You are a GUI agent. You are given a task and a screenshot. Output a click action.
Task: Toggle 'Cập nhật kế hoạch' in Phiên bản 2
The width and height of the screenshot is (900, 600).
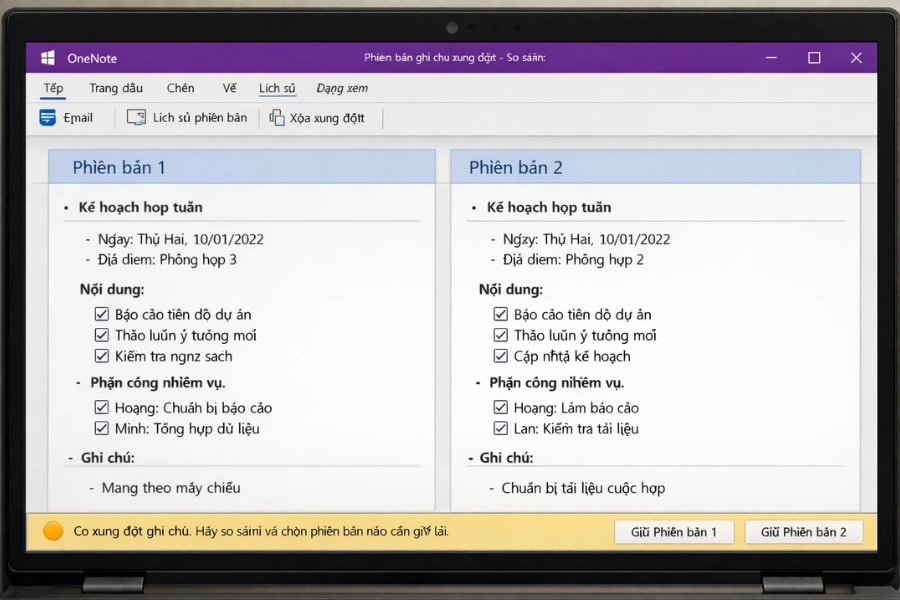(x=500, y=355)
